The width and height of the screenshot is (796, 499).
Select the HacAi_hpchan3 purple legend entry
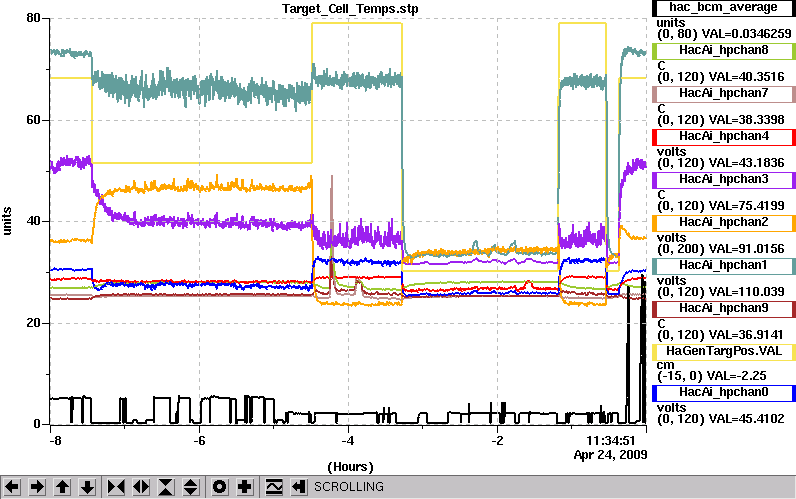[x=723, y=180]
